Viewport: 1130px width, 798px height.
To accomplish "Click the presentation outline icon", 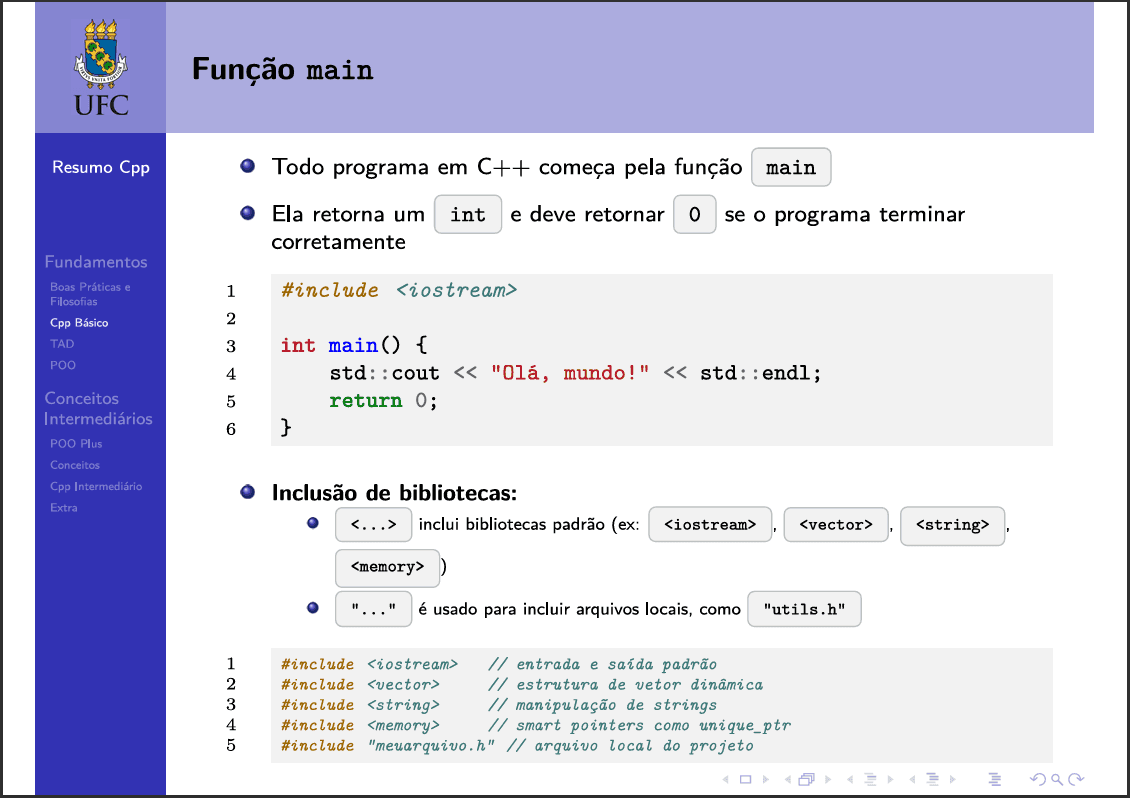I will coord(995,779).
